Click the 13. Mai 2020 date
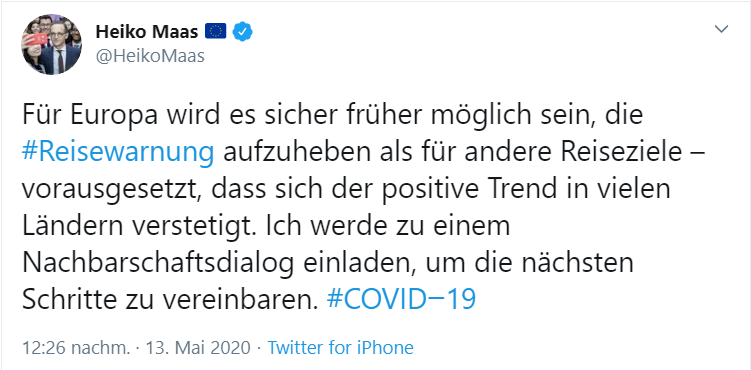The width and height of the screenshot is (751, 370). coord(196,348)
